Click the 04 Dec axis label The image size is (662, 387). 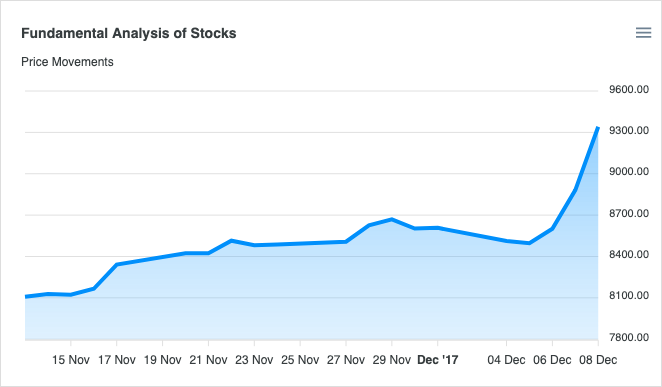coord(506,360)
